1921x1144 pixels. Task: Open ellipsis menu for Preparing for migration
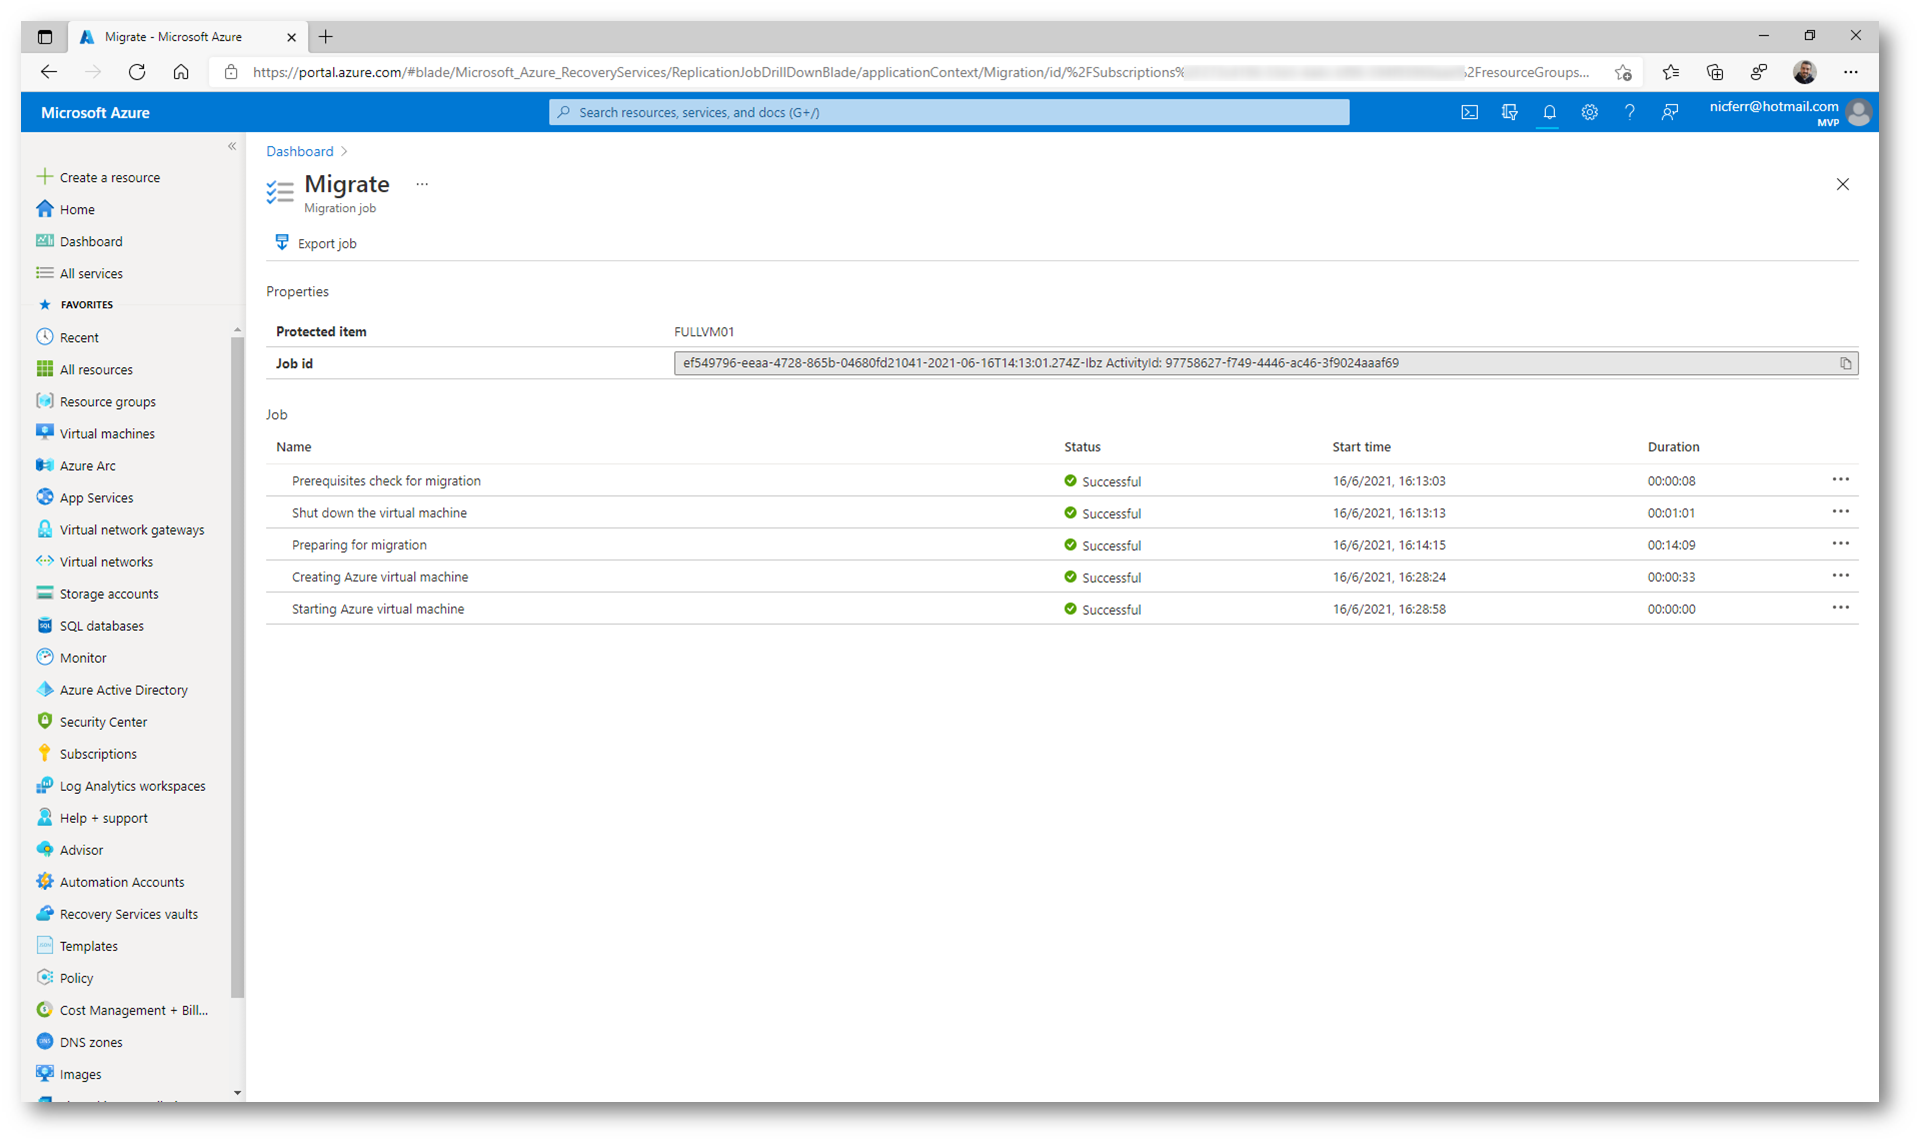[x=1840, y=544]
